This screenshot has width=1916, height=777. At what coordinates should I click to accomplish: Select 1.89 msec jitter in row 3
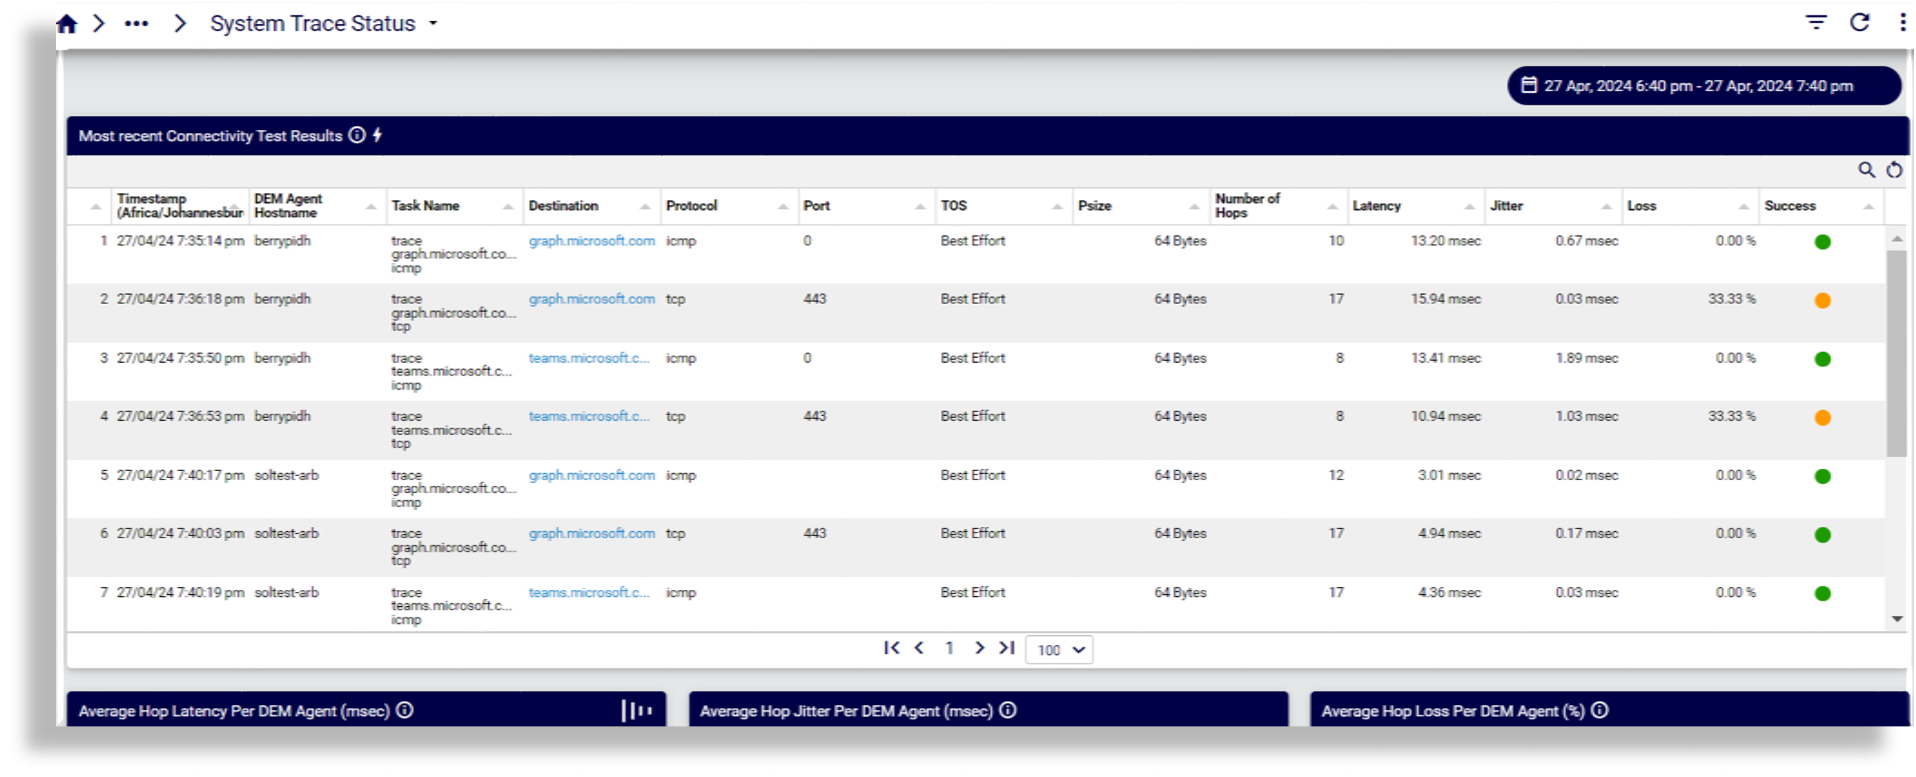[x=1586, y=358]
